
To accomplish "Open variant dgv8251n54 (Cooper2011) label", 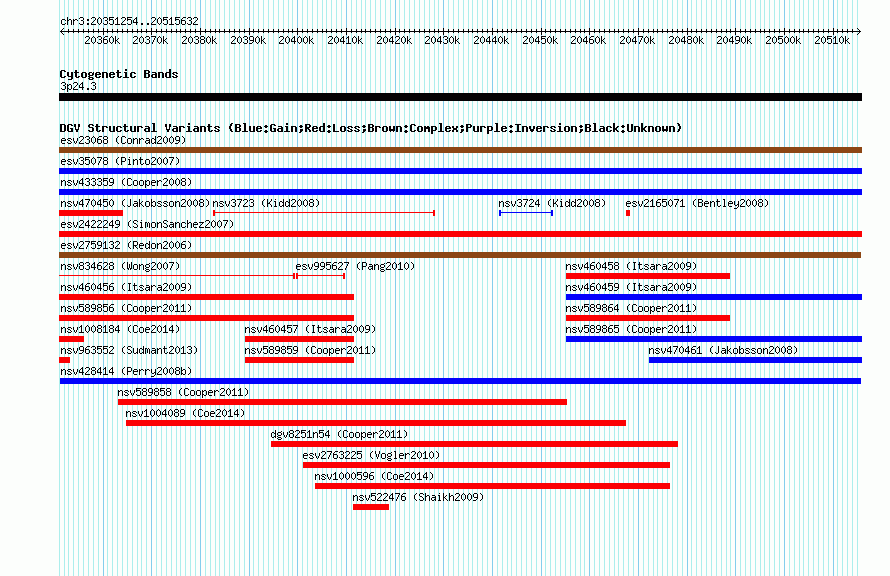I will (339, 434).
